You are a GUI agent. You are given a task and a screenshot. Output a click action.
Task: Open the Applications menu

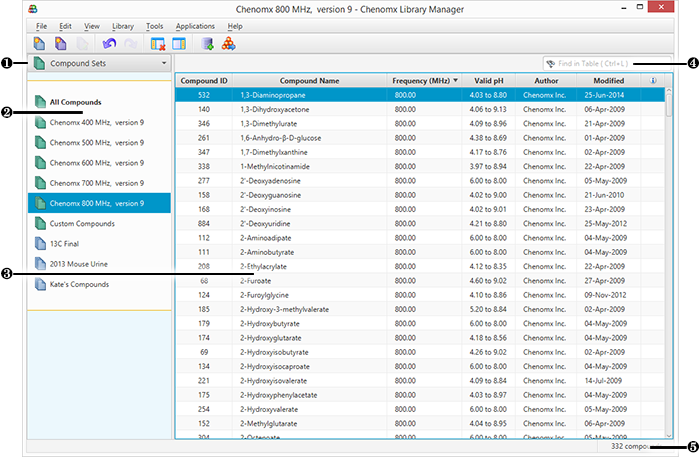click(194, 25)
